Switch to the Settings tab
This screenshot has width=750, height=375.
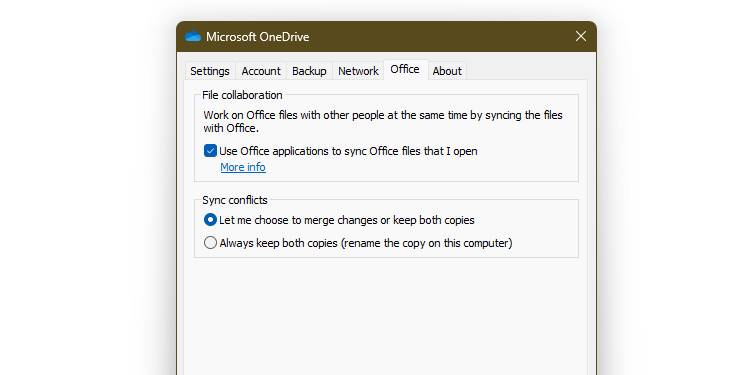pyautogui.click(x=210, y=71)
